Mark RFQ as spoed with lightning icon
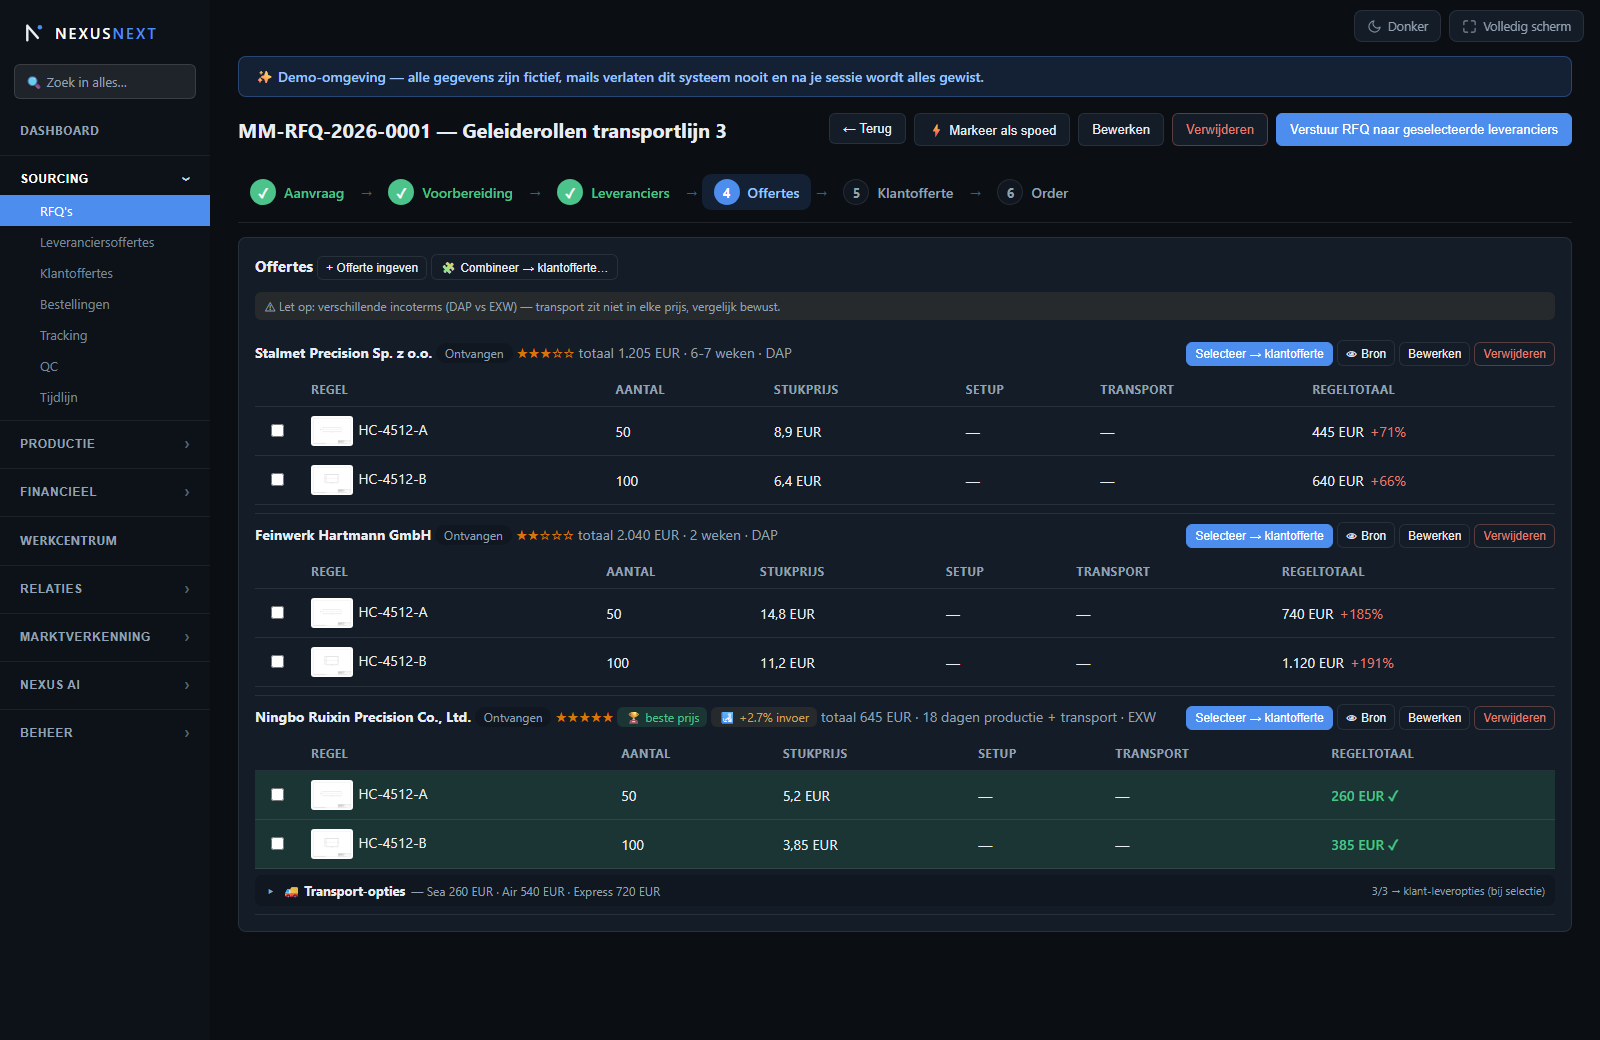1600x1040 pixels. (x=992, y=130)
